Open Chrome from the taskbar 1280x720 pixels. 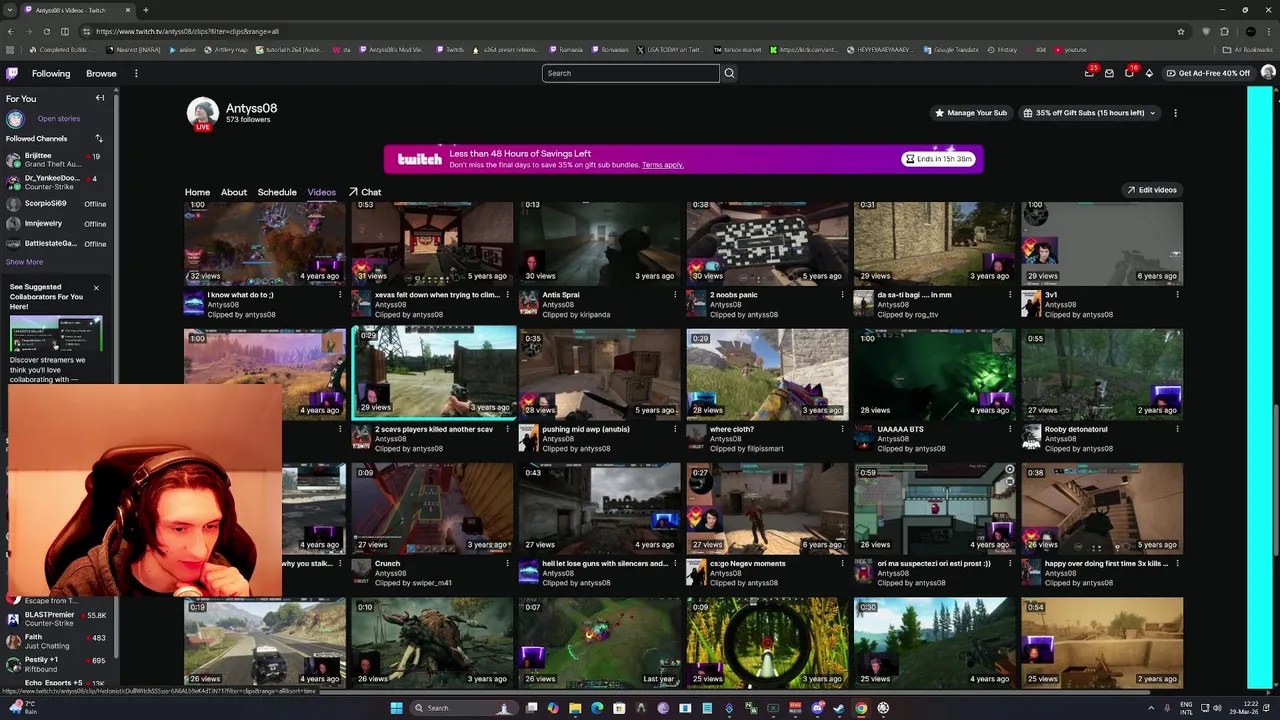(x=861, y=708)
